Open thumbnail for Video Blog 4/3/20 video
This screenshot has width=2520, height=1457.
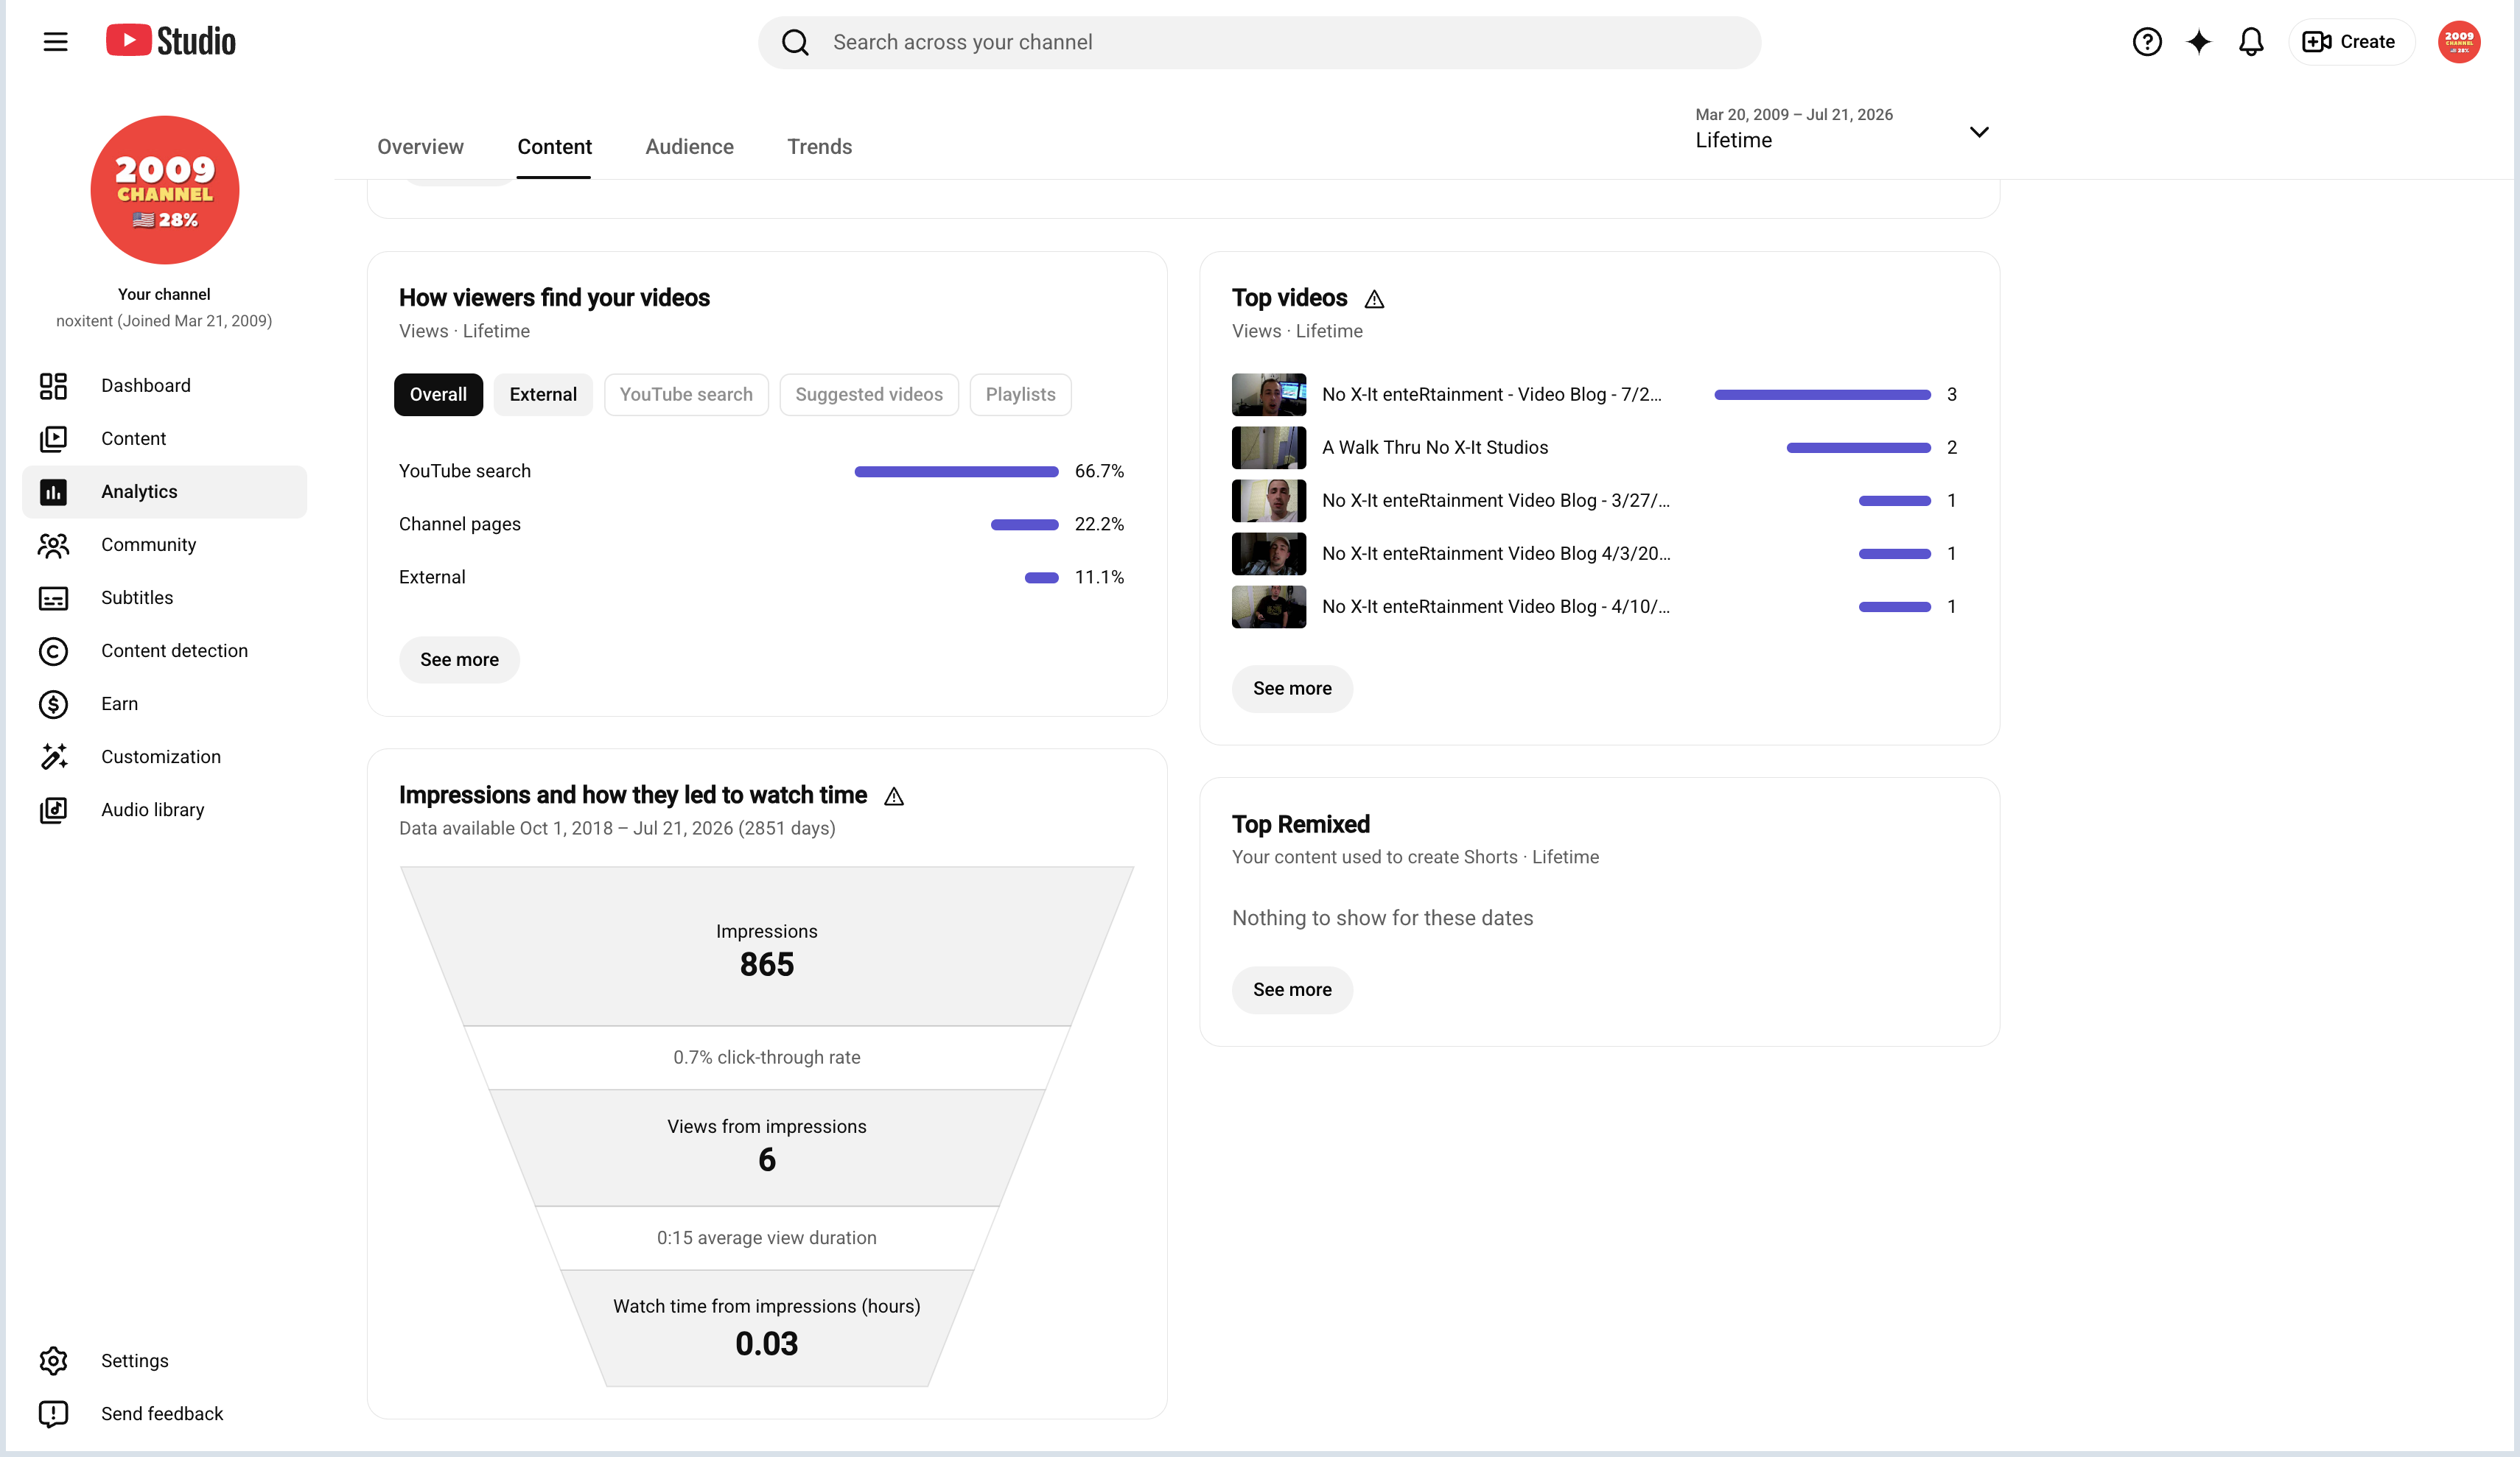point(1268,554)
